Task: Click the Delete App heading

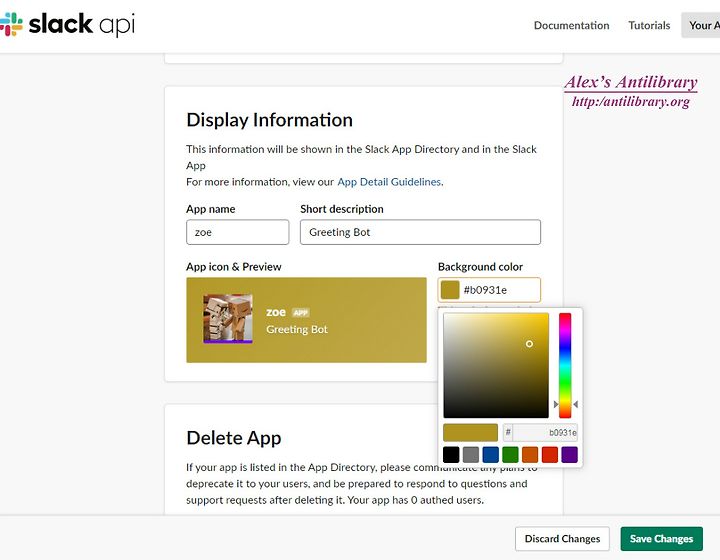Action: coord(234,438)
